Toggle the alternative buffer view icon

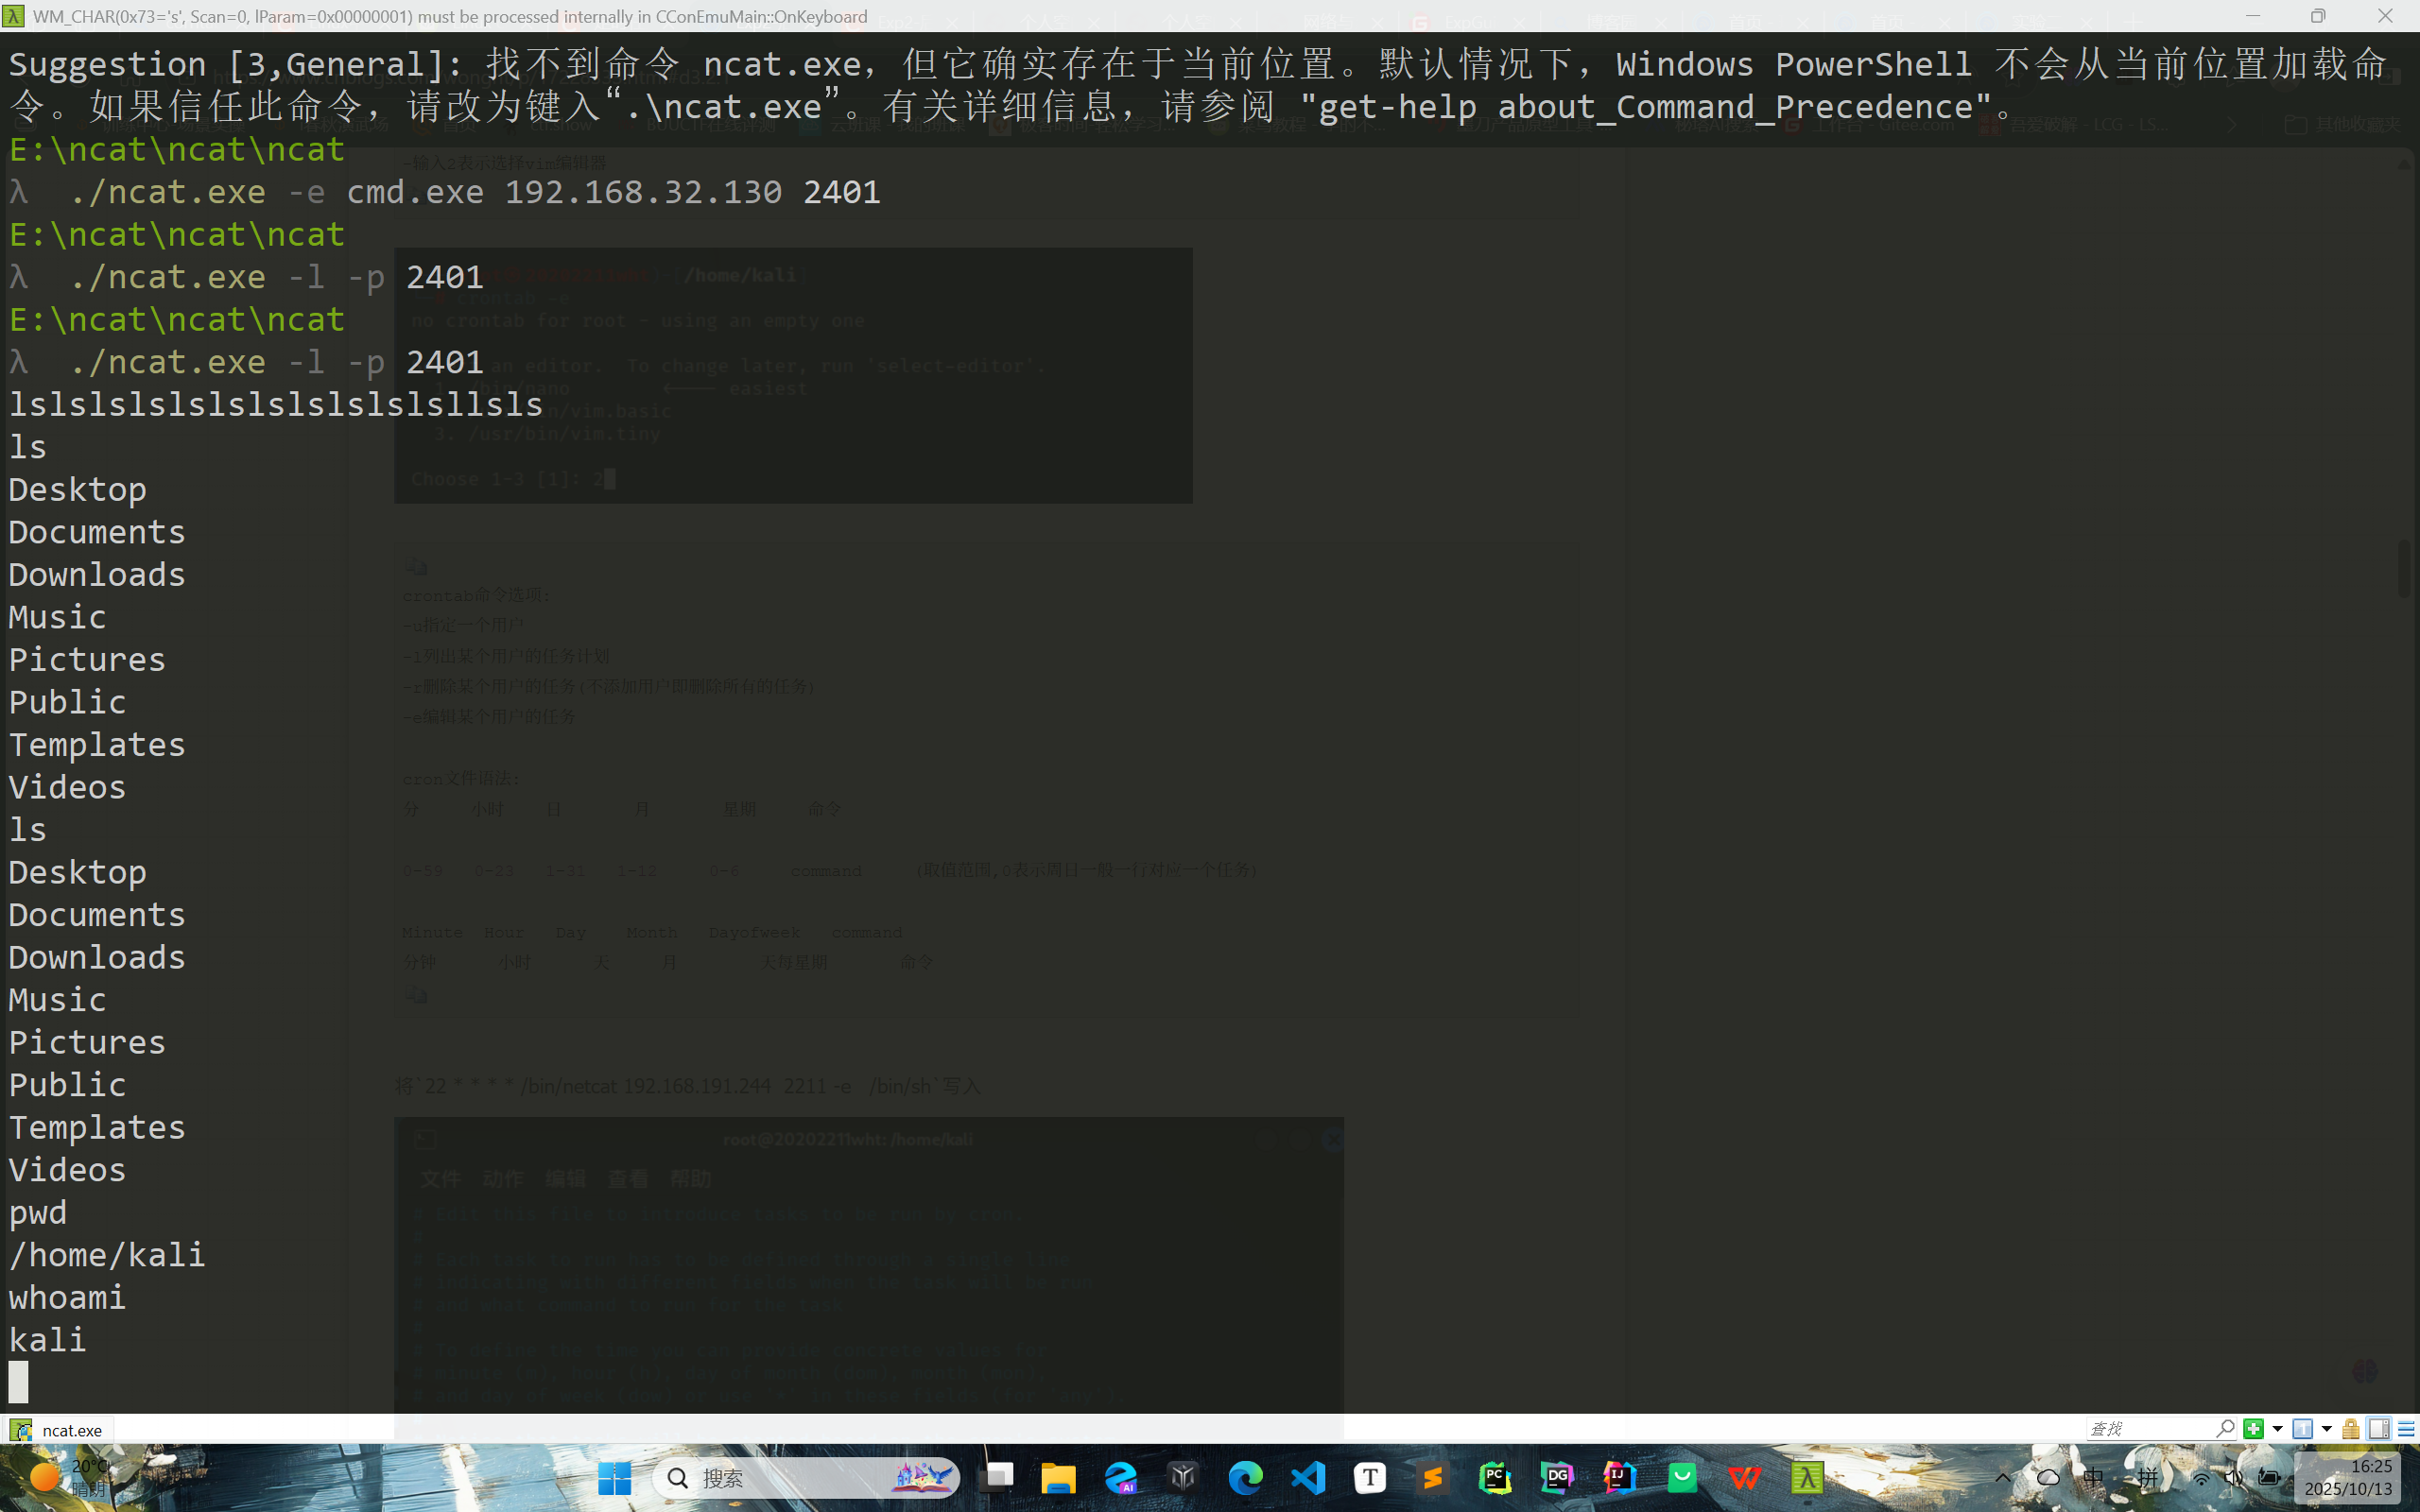2379,1429
